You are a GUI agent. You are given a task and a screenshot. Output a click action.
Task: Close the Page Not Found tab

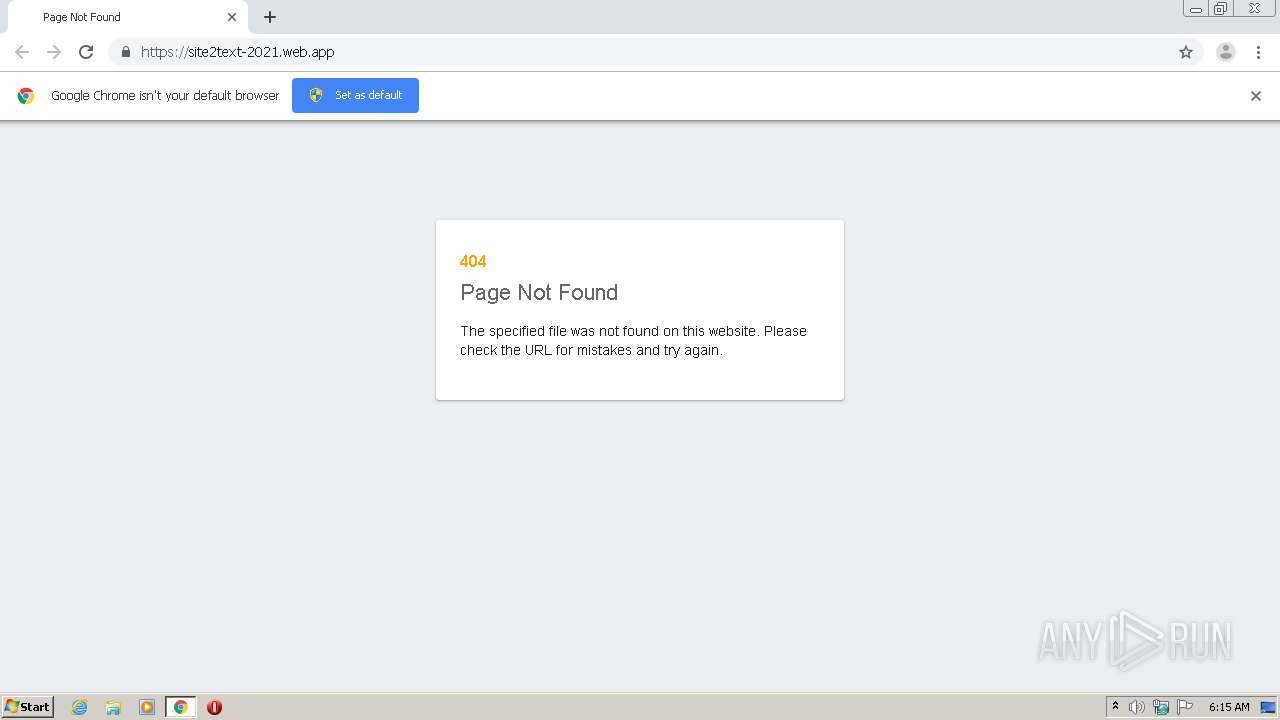[x=232, y=17]
